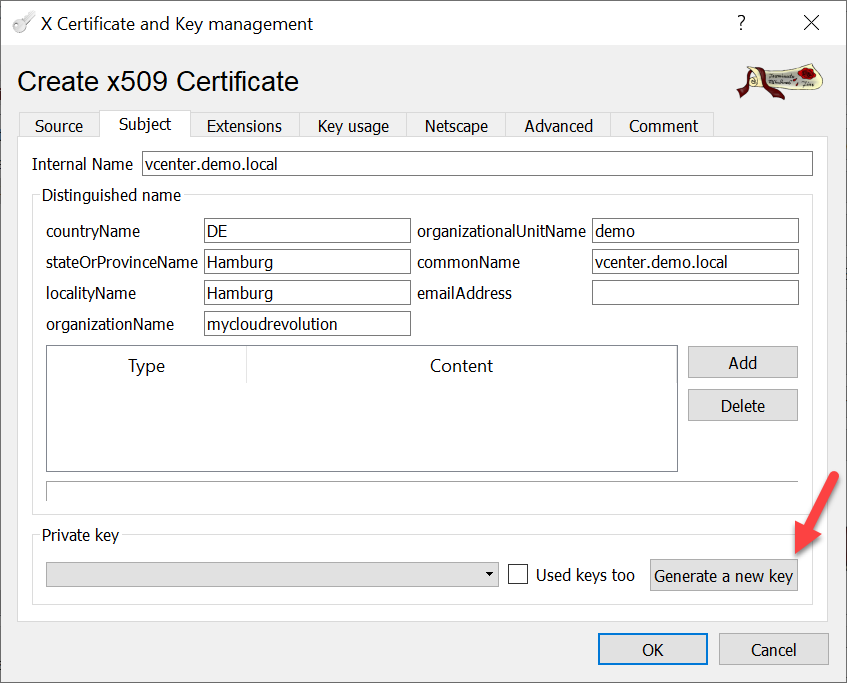Go to the Netscape tab
The image size is (847, 683).
[456, 126]
